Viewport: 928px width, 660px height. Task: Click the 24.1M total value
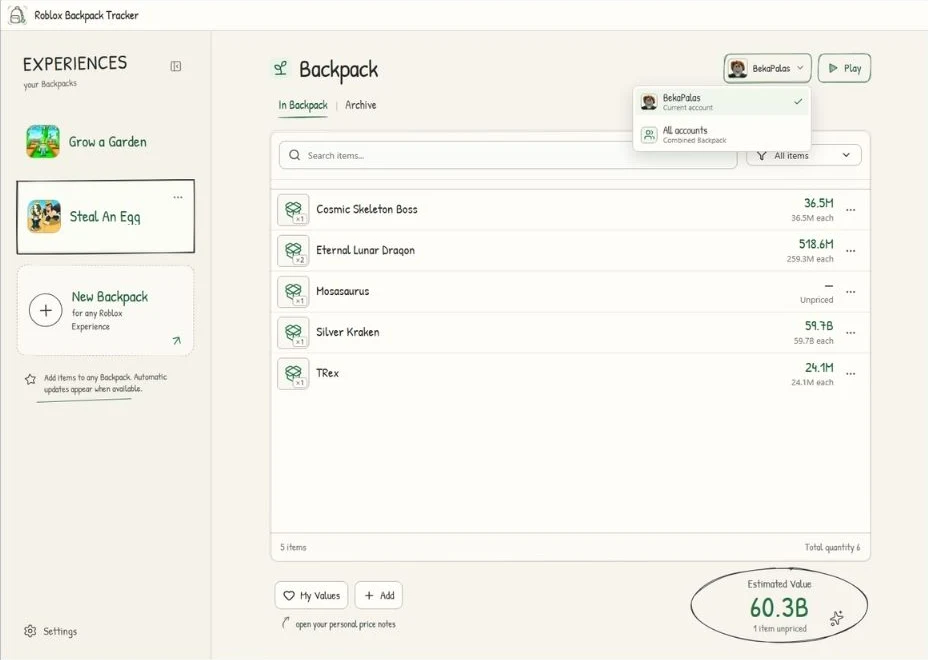click(819, 368)
